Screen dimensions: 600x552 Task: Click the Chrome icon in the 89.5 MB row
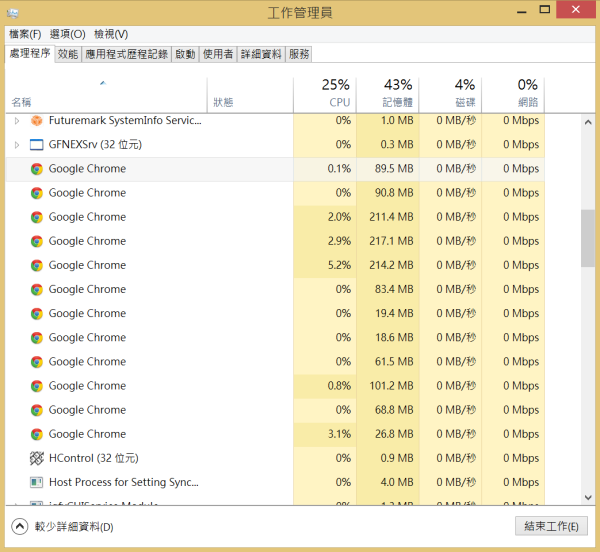(37, 169)
